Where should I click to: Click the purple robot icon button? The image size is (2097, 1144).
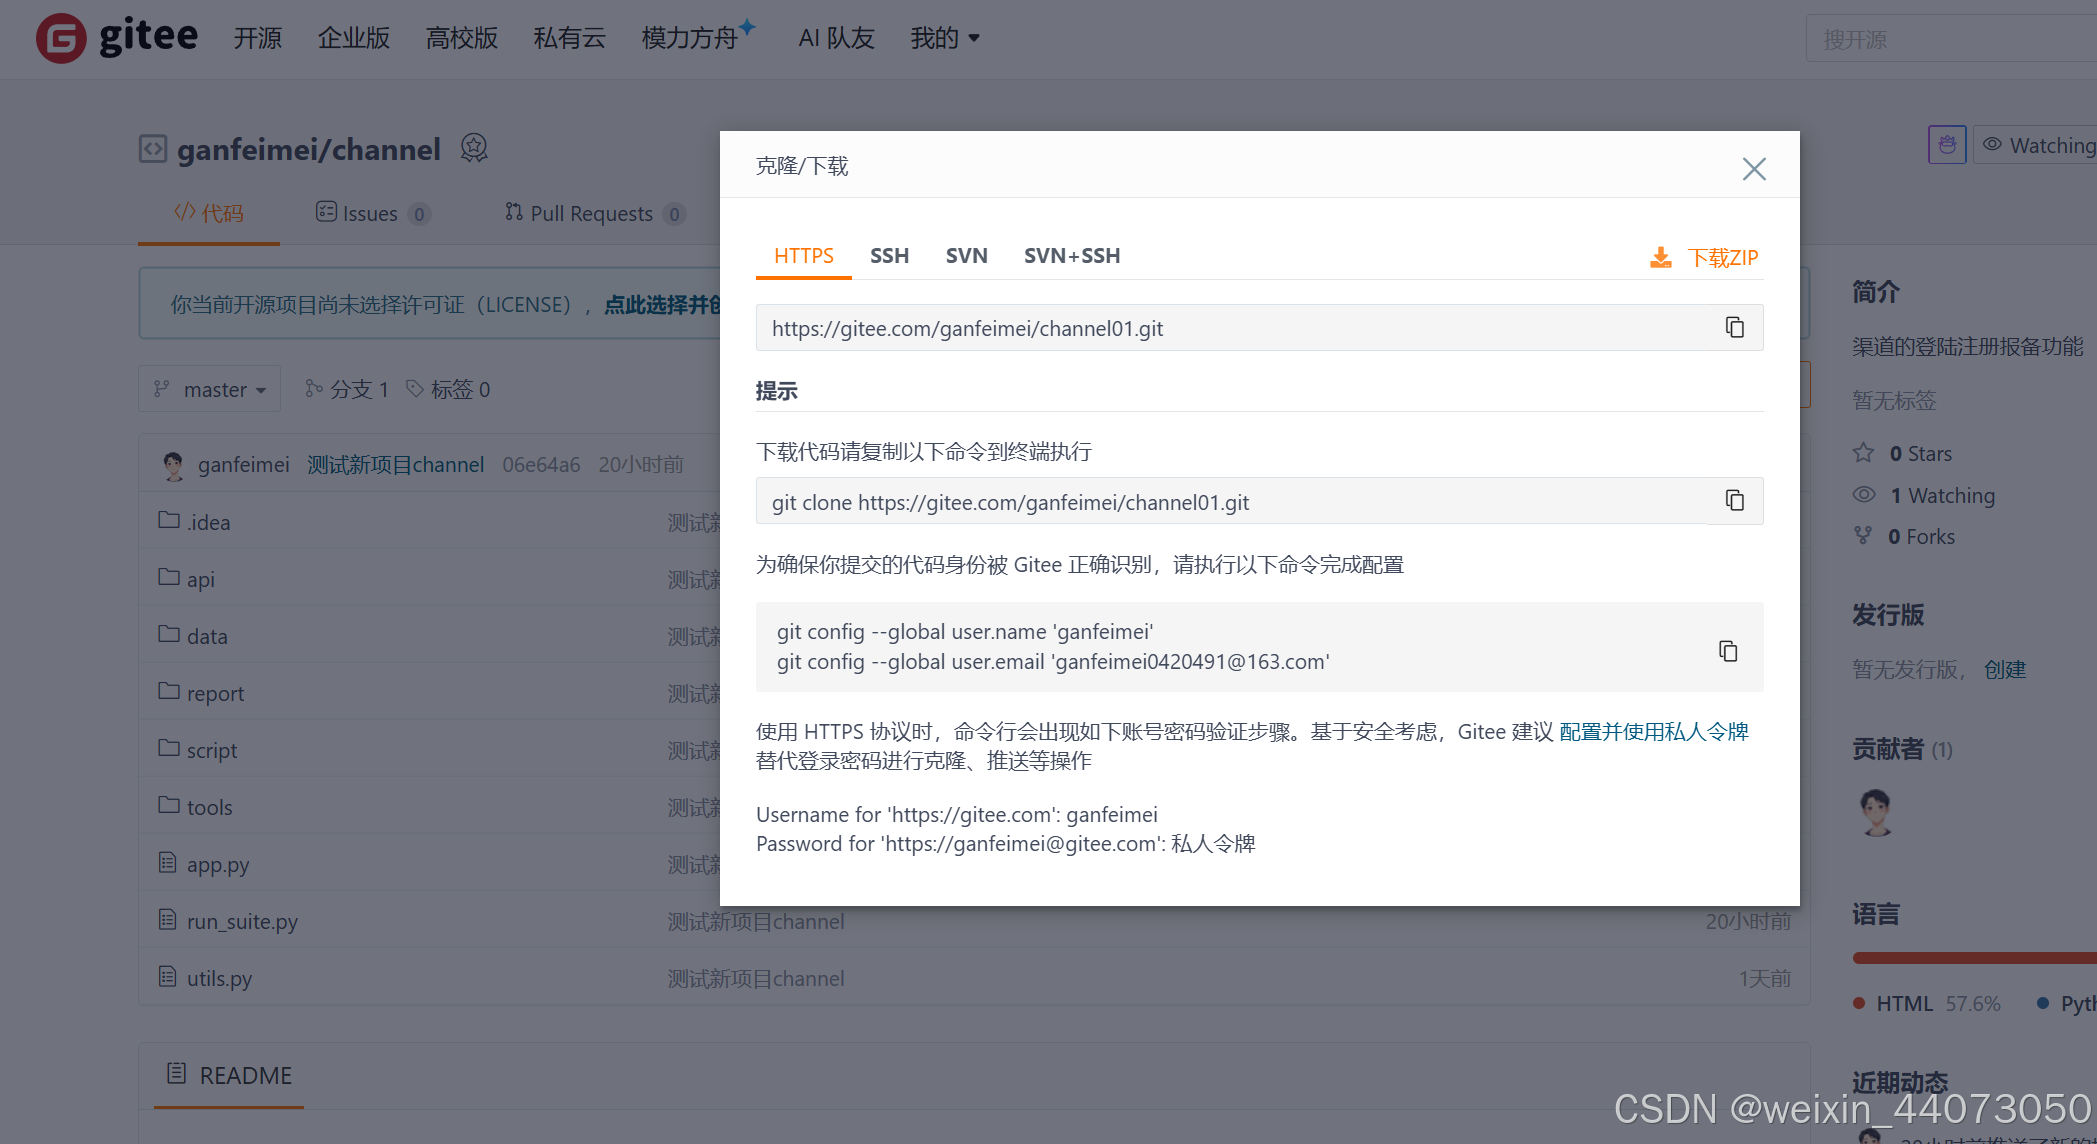point(1947,145)
